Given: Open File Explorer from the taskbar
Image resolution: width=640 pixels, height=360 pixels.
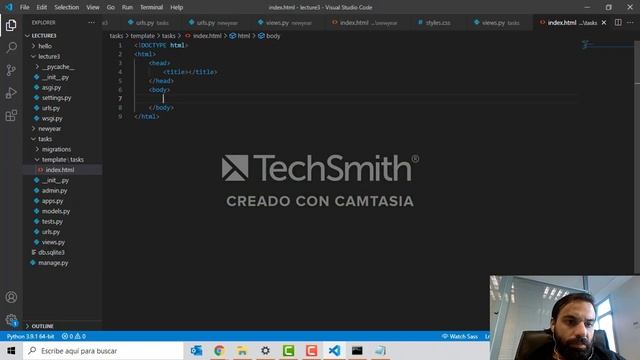Looking at the screenshot, I should click(x=242, y=351).
